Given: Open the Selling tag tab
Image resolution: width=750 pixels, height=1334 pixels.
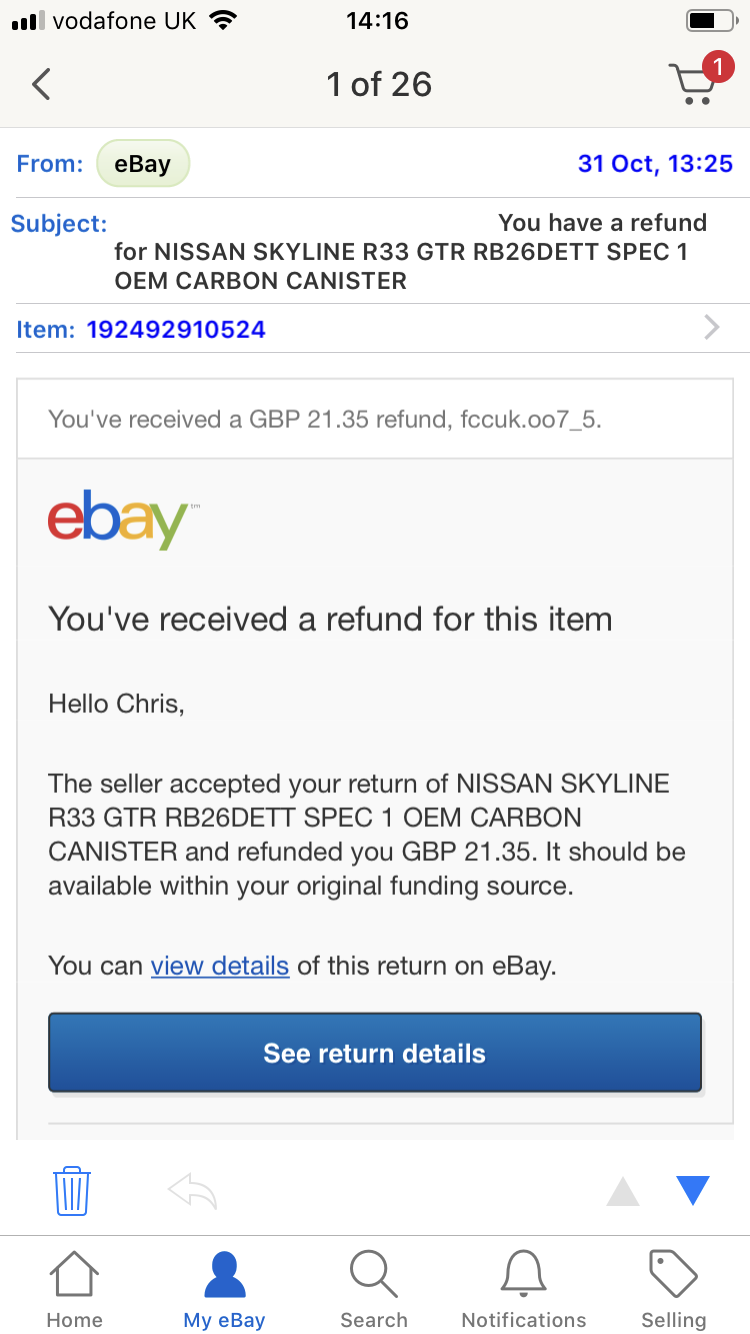Looking at the screenshot, I should [674, 1290].
